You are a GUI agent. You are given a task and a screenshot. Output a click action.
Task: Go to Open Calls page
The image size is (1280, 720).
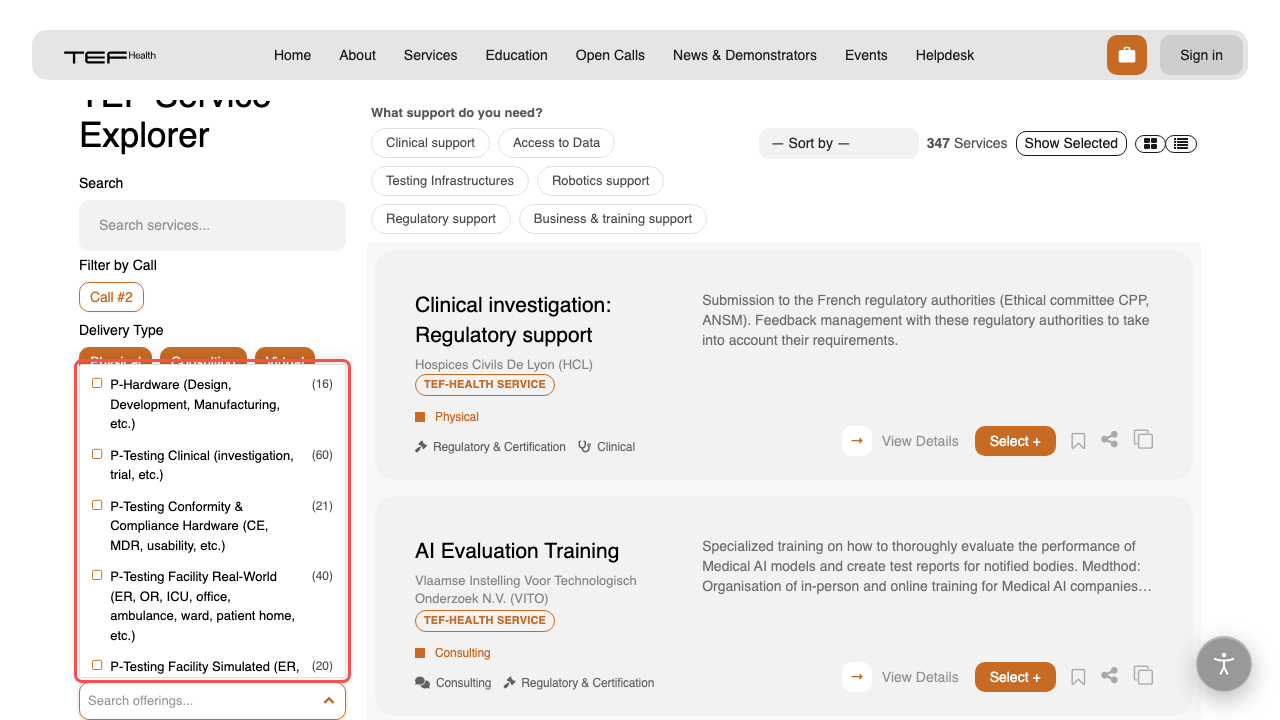pos(610,55)
